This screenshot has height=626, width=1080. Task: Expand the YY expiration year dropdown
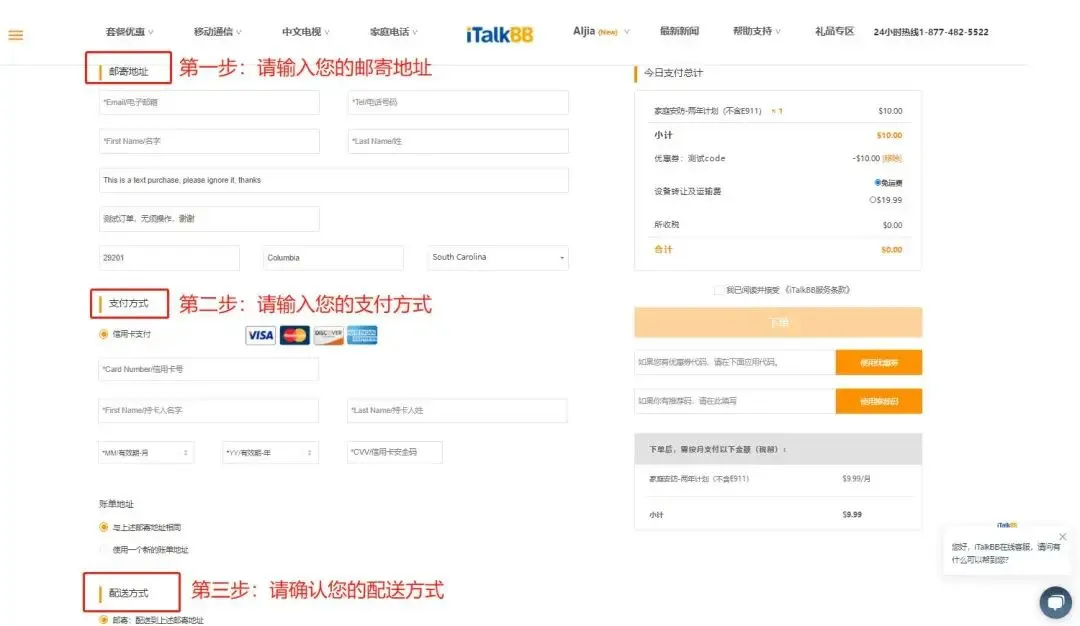(270, 453)
